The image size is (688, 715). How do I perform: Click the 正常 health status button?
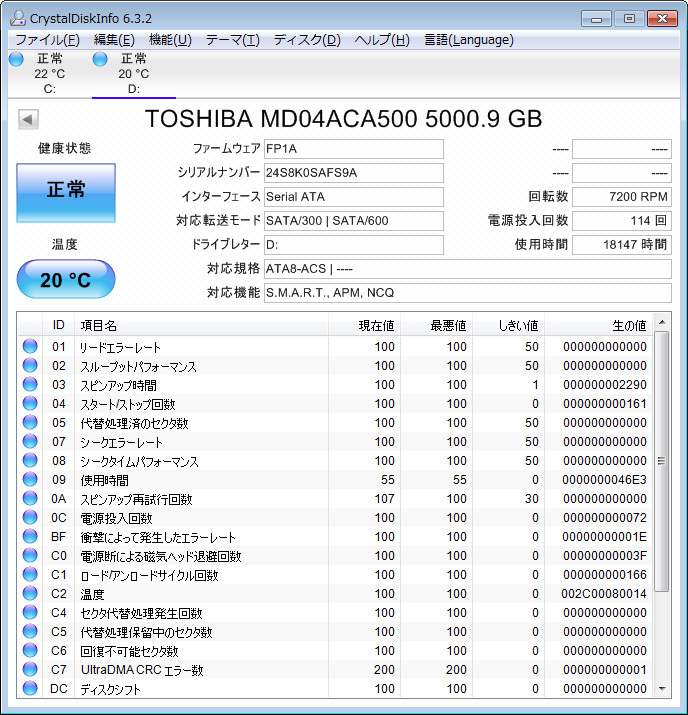(x=66, y=193)
